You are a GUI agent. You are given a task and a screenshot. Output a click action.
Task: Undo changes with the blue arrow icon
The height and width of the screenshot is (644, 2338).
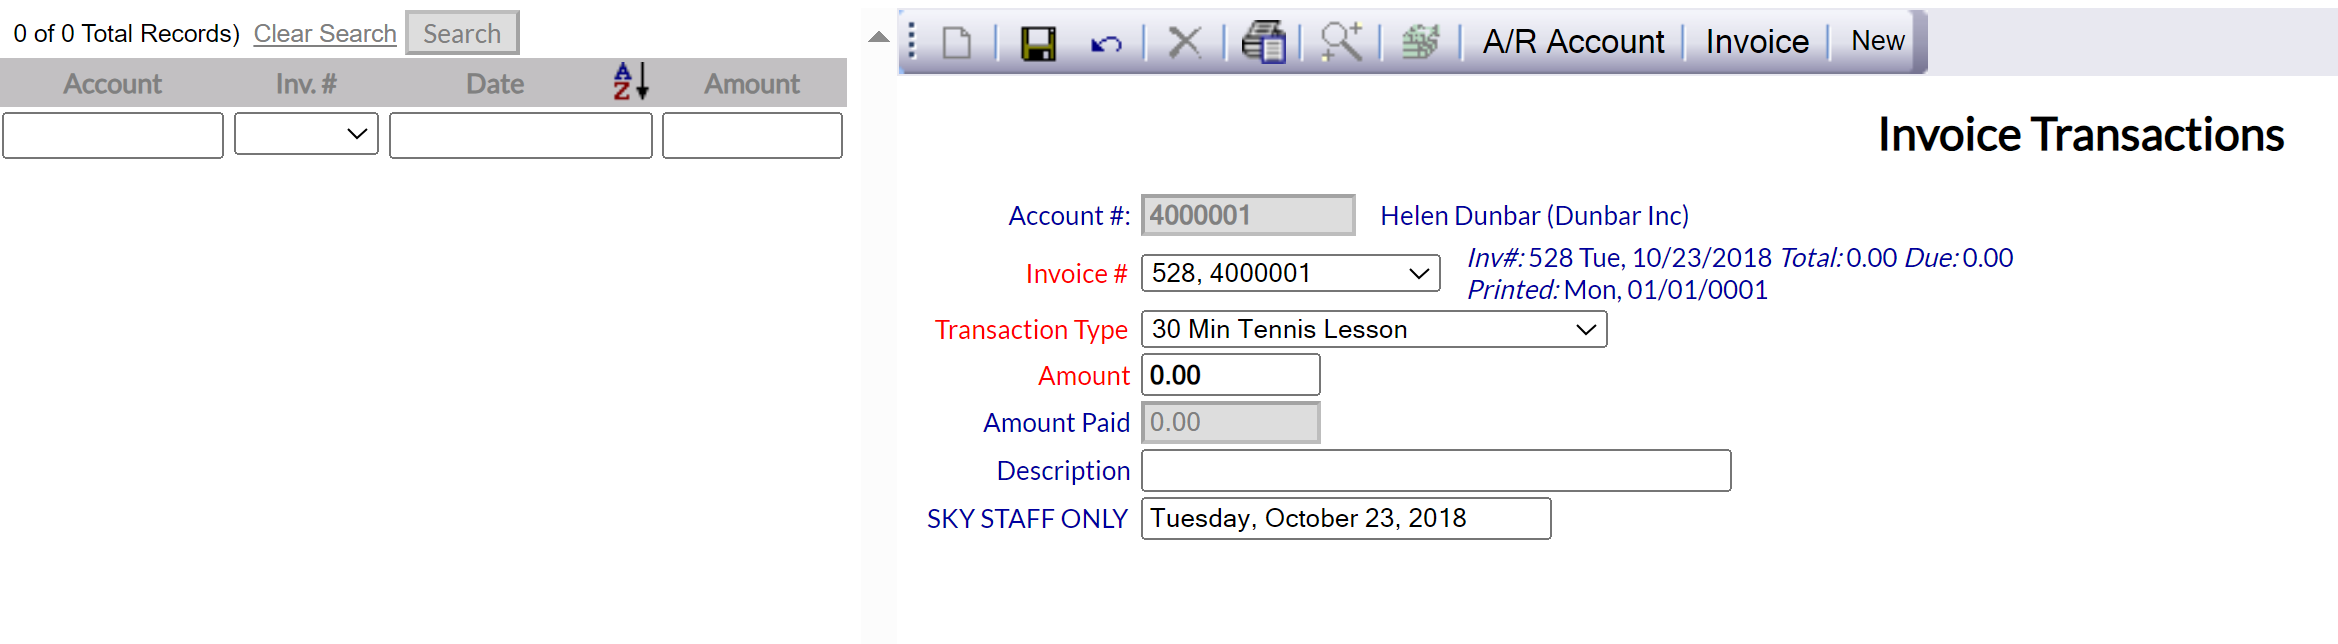1106,43
